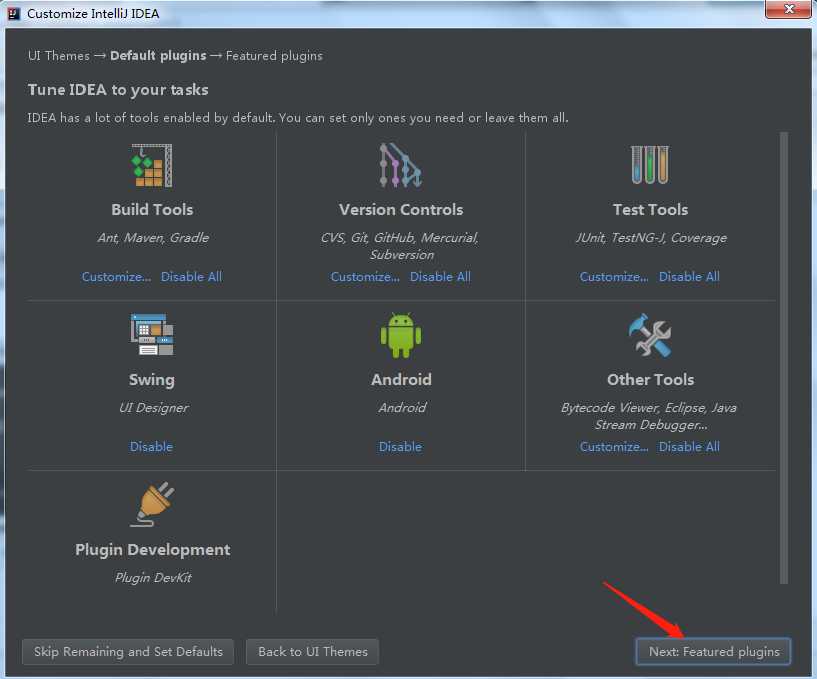Screen dimensions: 817x679
Task: Click the Swing UI designer icon
Action: coord(152,335)
